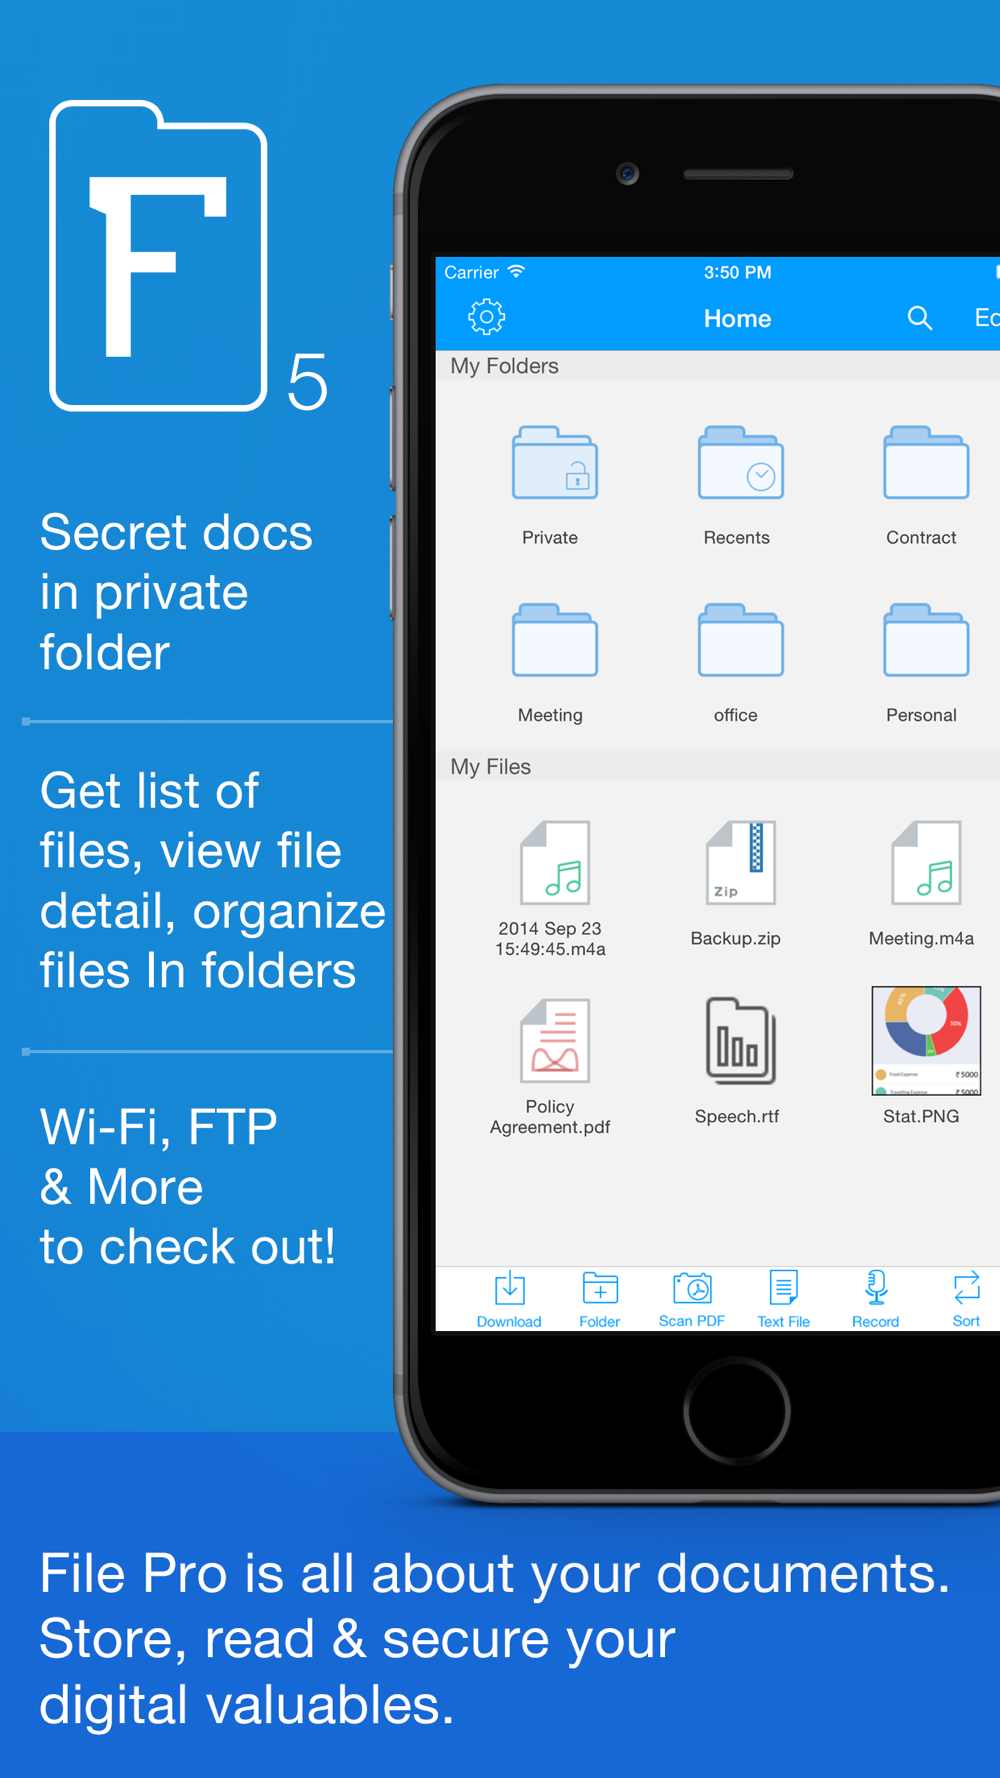Tap the Edit button in navigation bar

[x=987, y=318]
